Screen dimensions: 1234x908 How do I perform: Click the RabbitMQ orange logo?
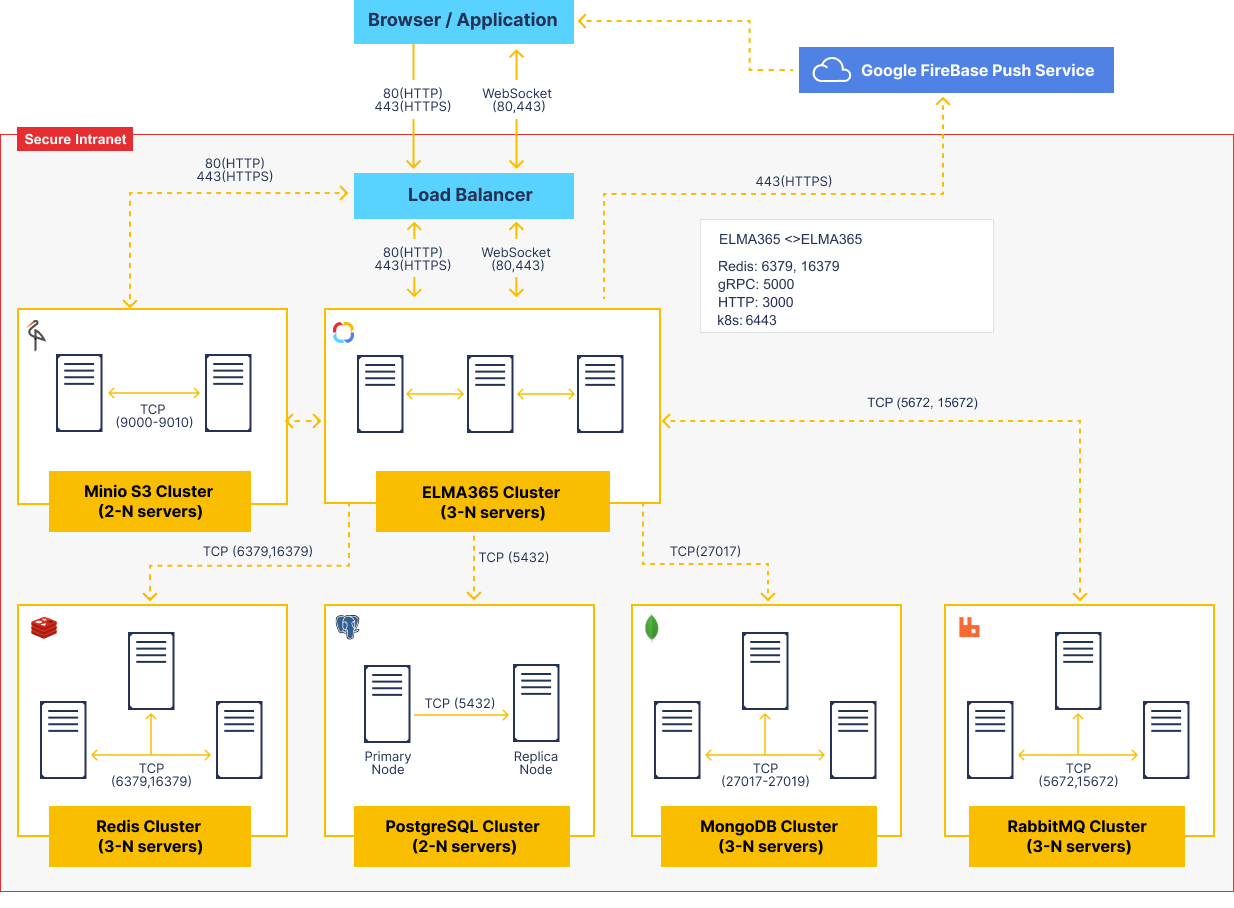pyautogui.click(x=969, y=627)
